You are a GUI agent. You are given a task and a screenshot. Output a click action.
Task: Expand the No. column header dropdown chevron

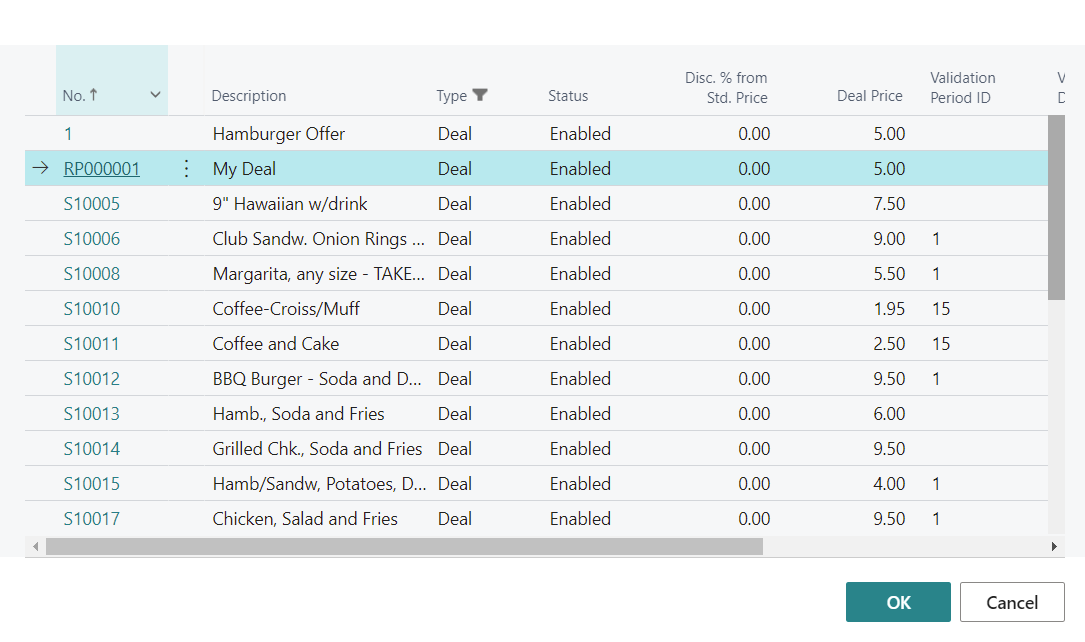pyautogui.click(x=155, y=95)
